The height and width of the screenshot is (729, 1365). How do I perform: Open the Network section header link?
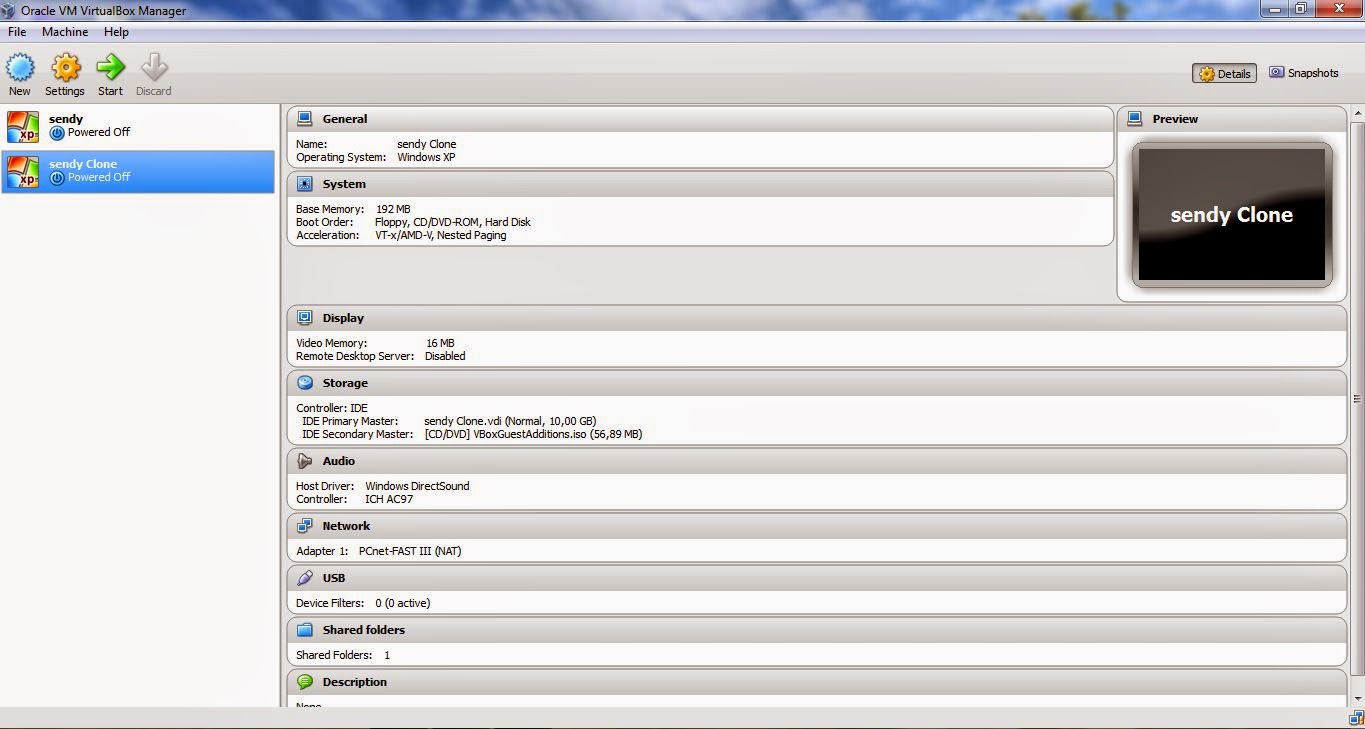pos(346,526)
